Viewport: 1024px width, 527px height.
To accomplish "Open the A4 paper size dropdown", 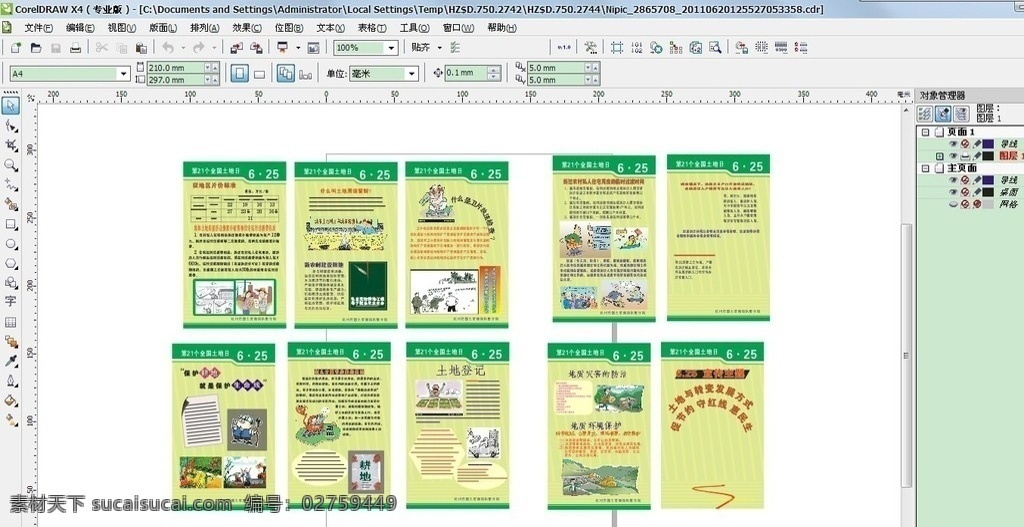I will coord(123,74).
